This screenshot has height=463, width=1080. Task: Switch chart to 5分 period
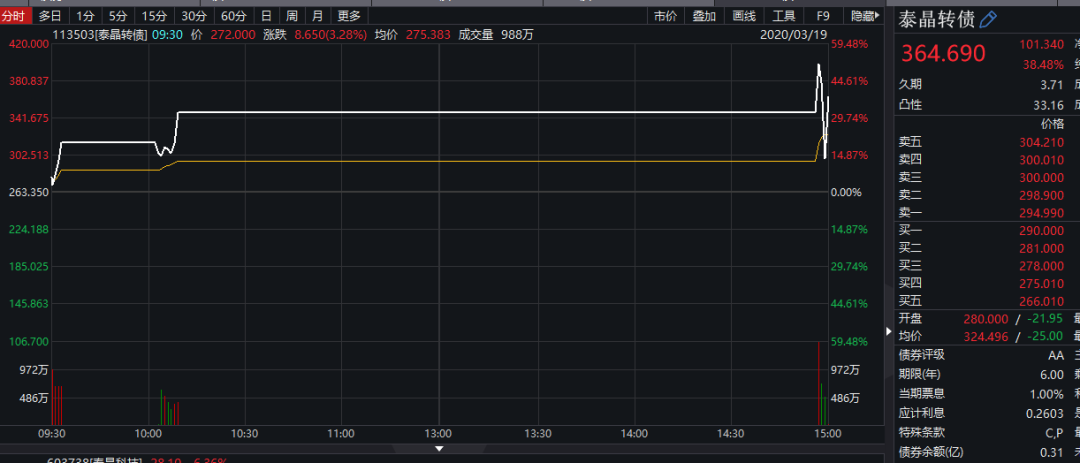pyautogui.click(x=118, y=16)
